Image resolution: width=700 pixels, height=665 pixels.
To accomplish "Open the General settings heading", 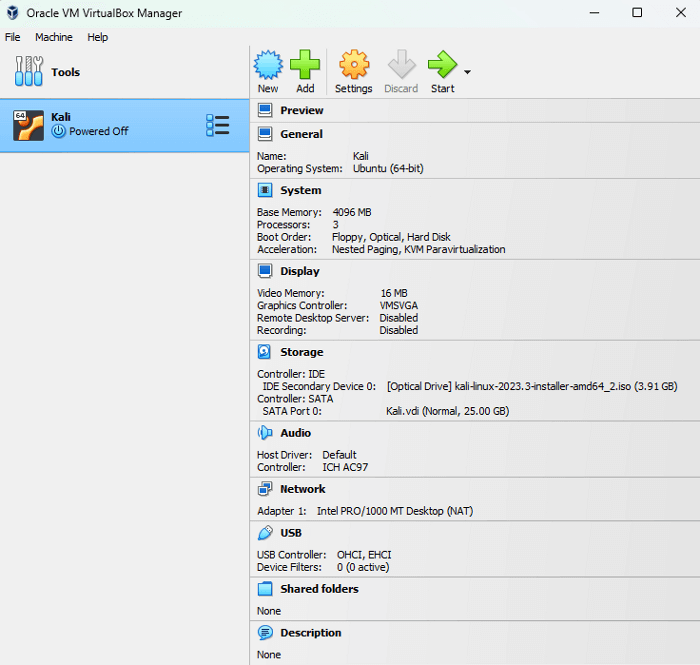I will (301, 134).
